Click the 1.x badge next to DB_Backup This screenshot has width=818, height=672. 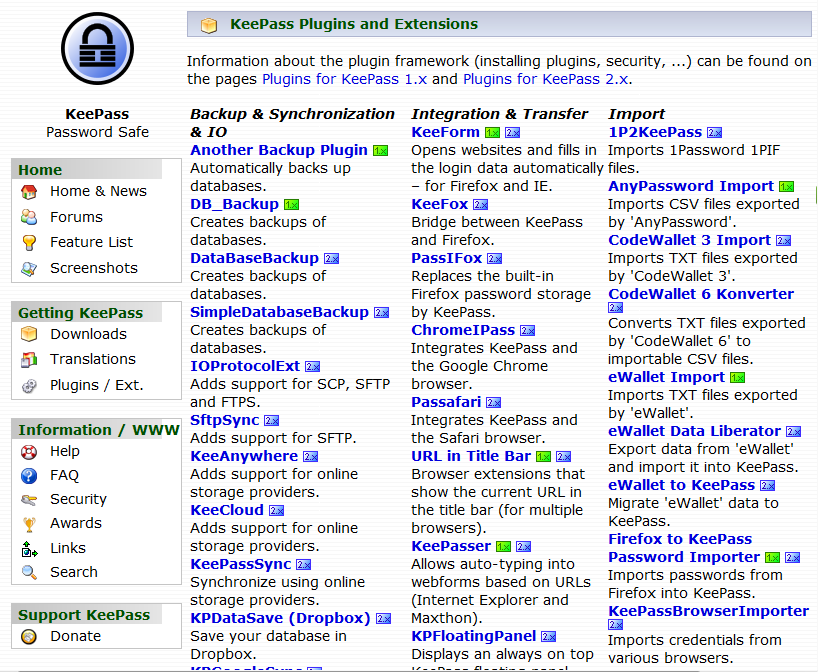point(292,205)
